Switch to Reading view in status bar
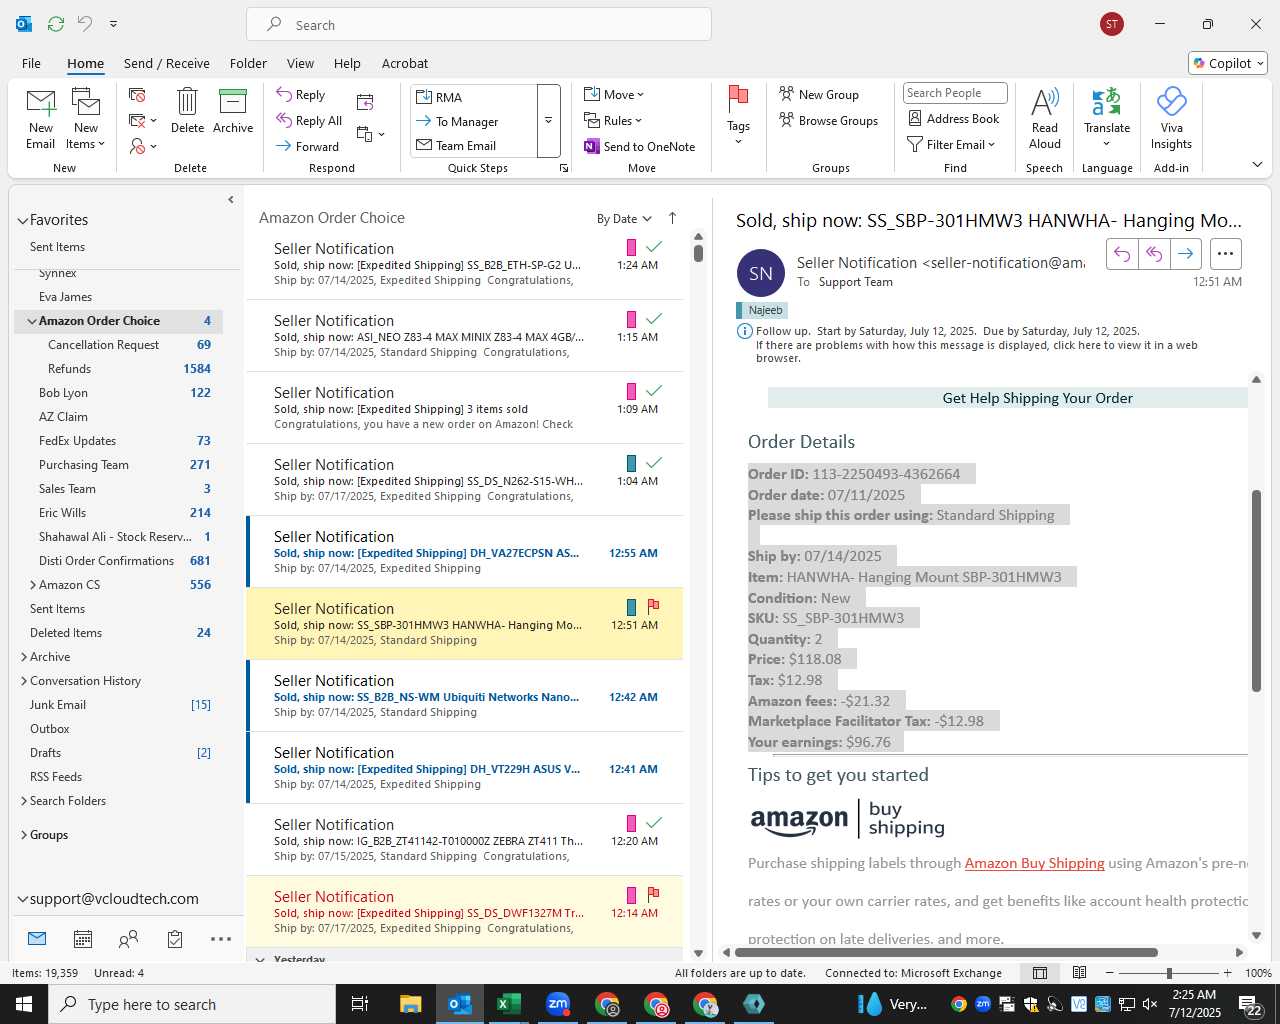Screen dimensions: 1280x1024 [1079, 973]
